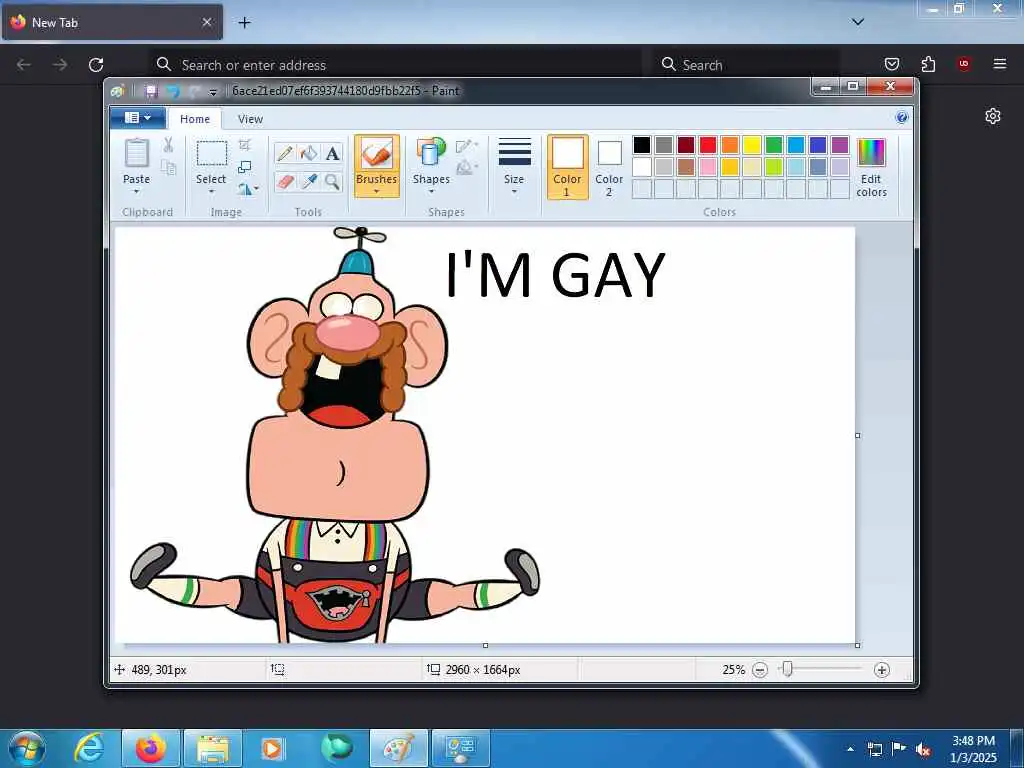Click the Crop icon in Image group
The height and width of the screenshot is (768, 1024).
[245, 145]
